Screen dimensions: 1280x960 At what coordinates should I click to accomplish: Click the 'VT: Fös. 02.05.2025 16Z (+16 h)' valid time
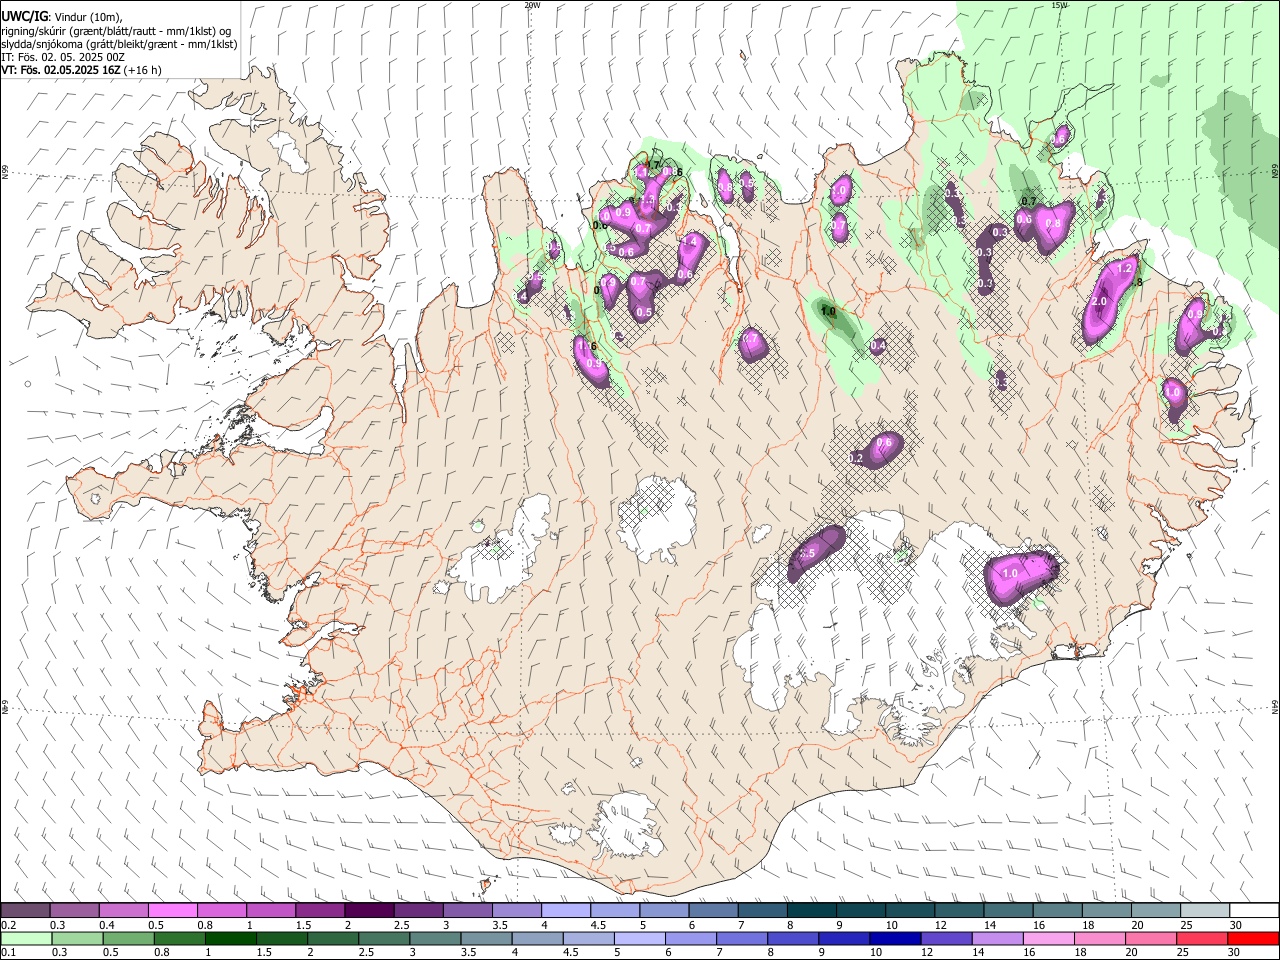(x=81, y=70)
